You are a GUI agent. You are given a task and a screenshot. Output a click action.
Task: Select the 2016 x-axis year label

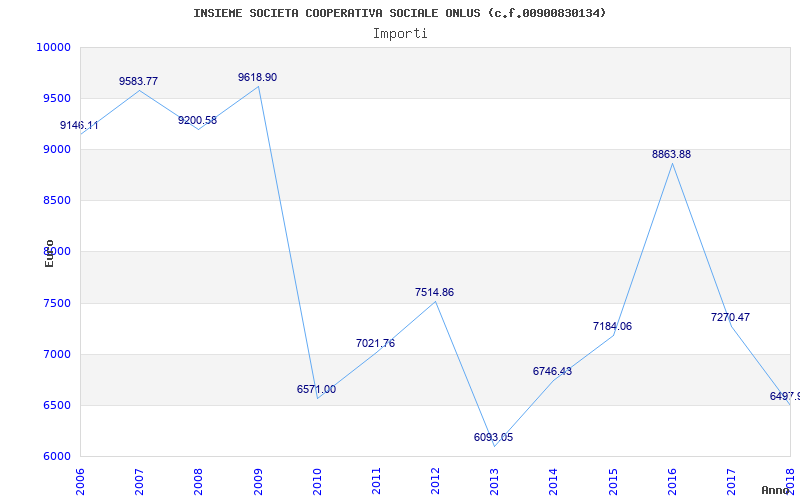pyautogui.click(x=672, y=481)
